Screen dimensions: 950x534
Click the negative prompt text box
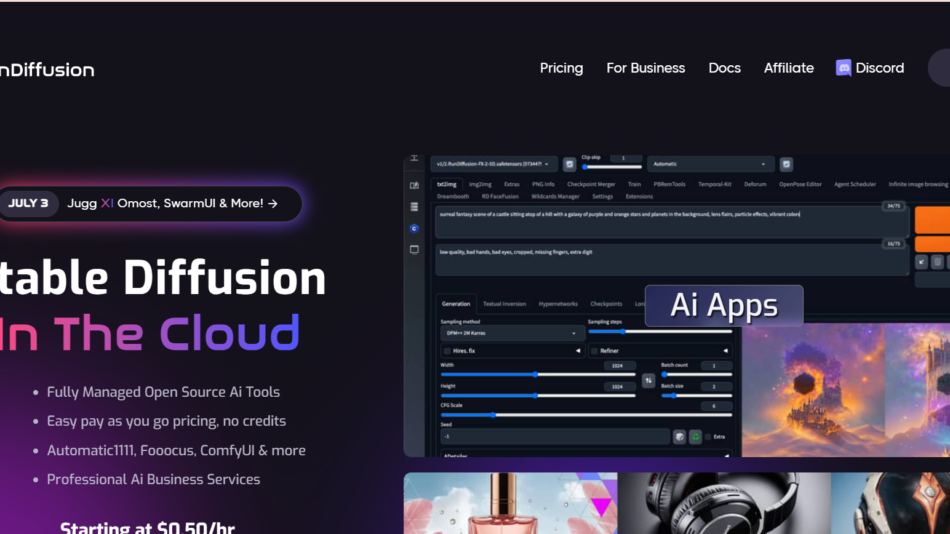tap(671, 259)
